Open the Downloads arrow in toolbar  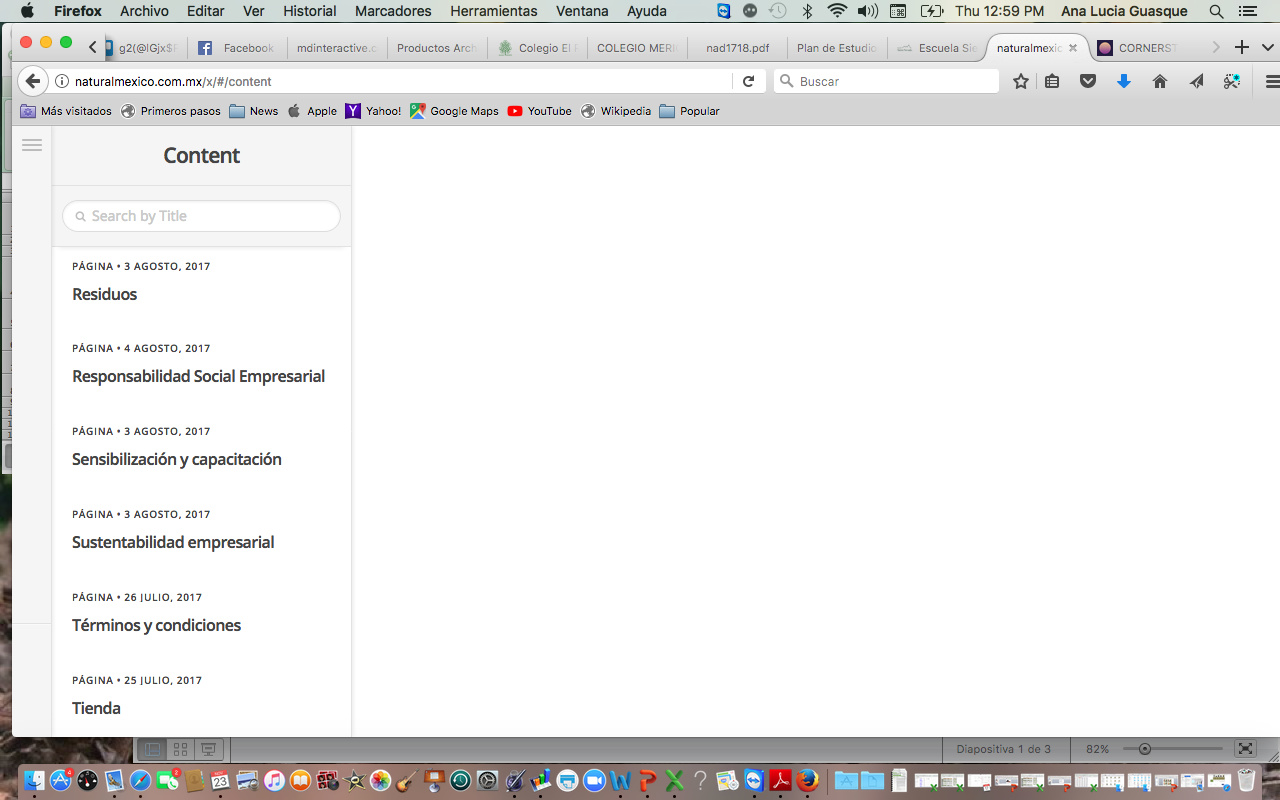tap(1123, 81)
